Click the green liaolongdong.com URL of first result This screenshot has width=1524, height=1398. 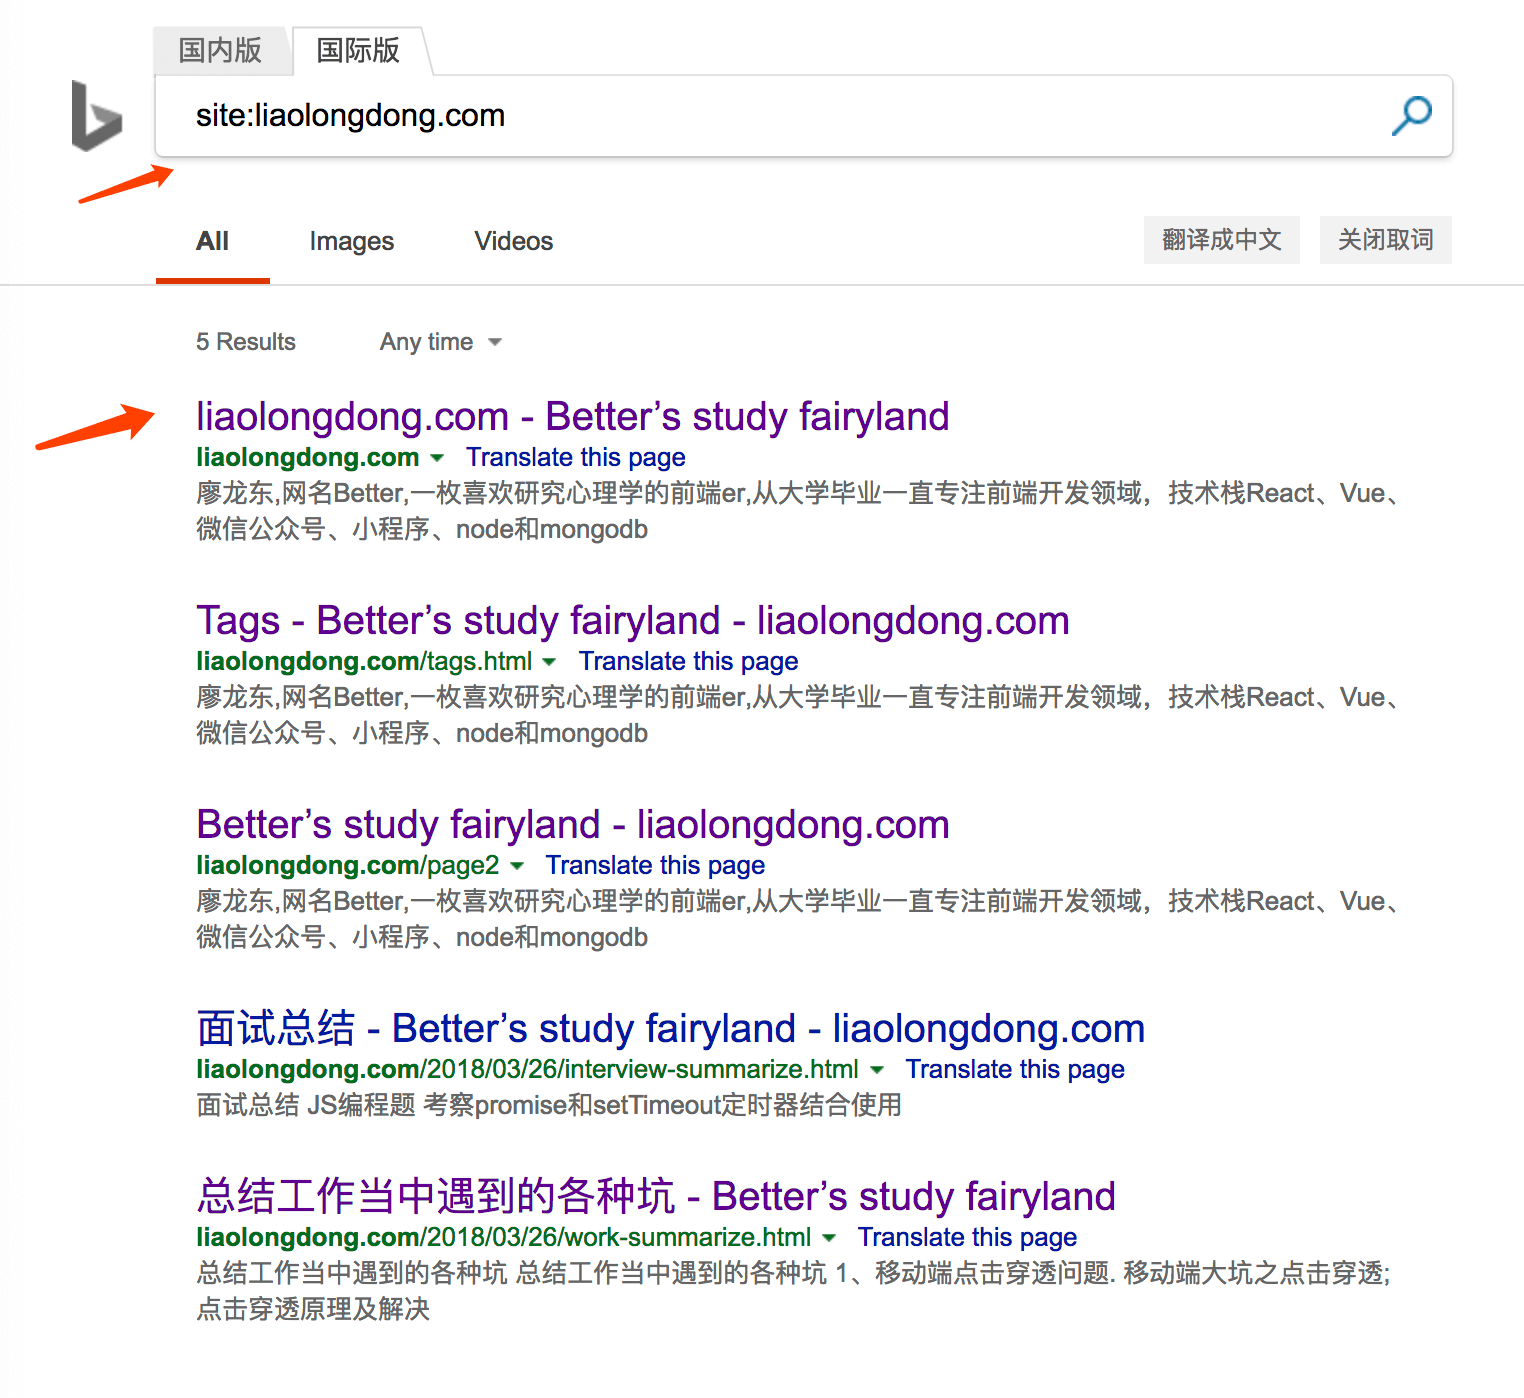point(307,457)
